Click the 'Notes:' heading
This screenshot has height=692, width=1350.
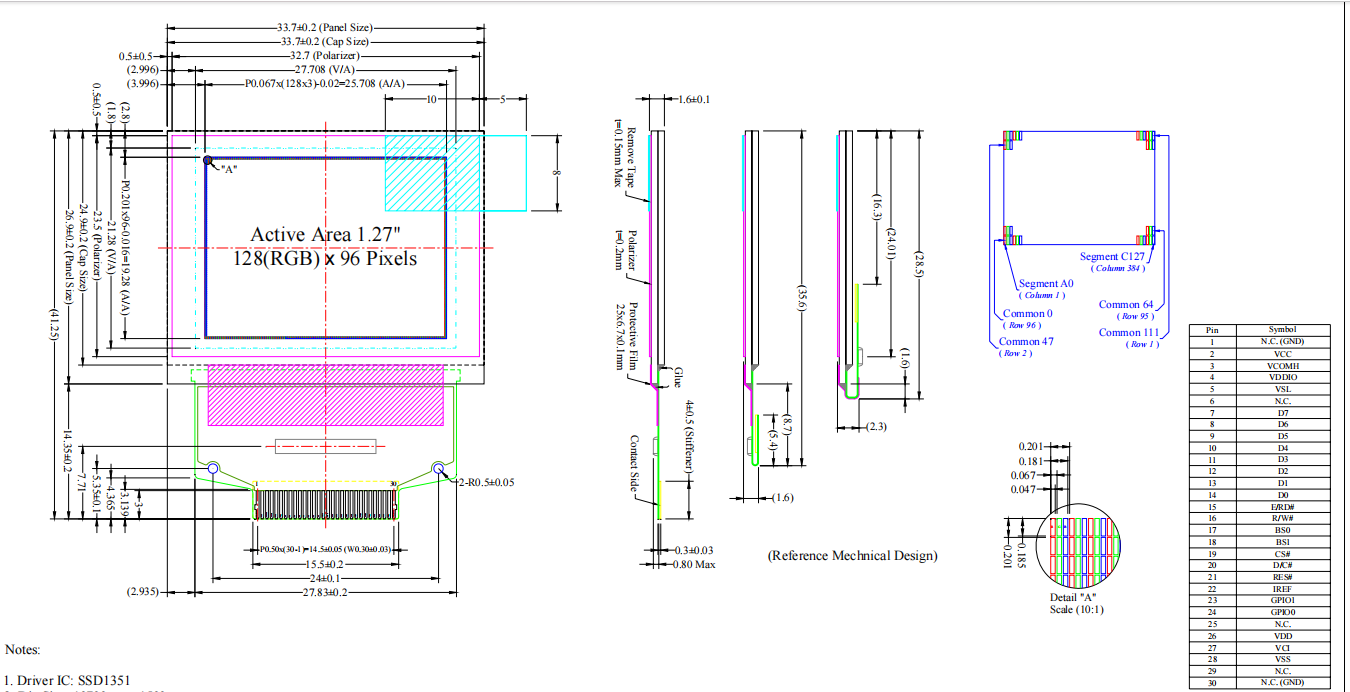tap(23, 650)
